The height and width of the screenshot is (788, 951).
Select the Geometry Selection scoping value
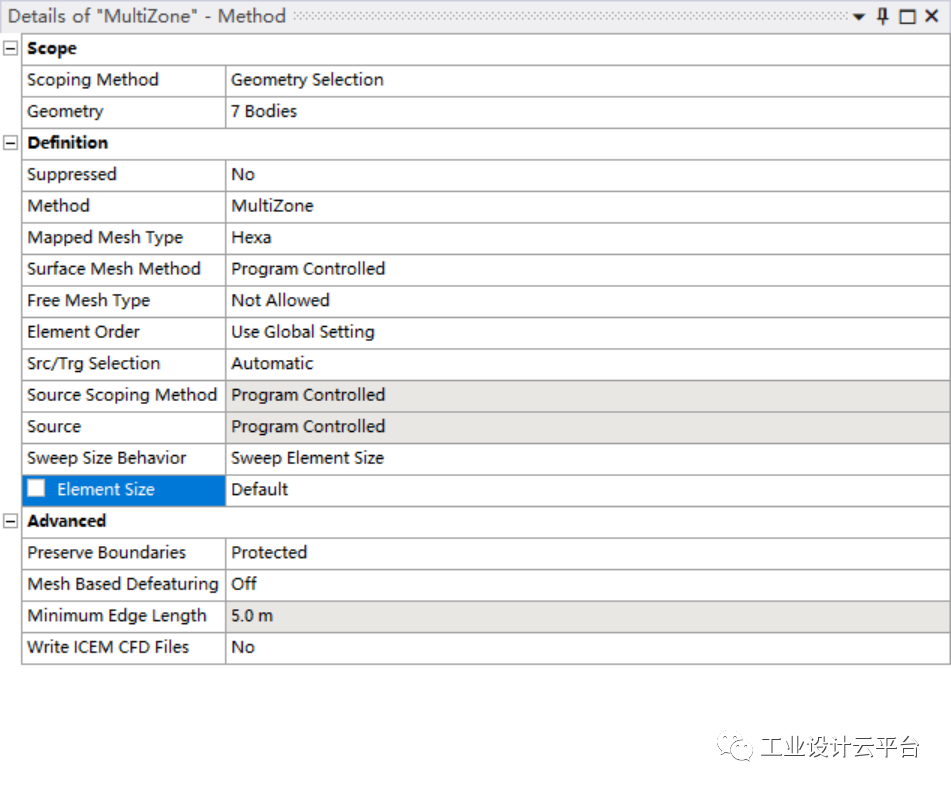point(587,80)
